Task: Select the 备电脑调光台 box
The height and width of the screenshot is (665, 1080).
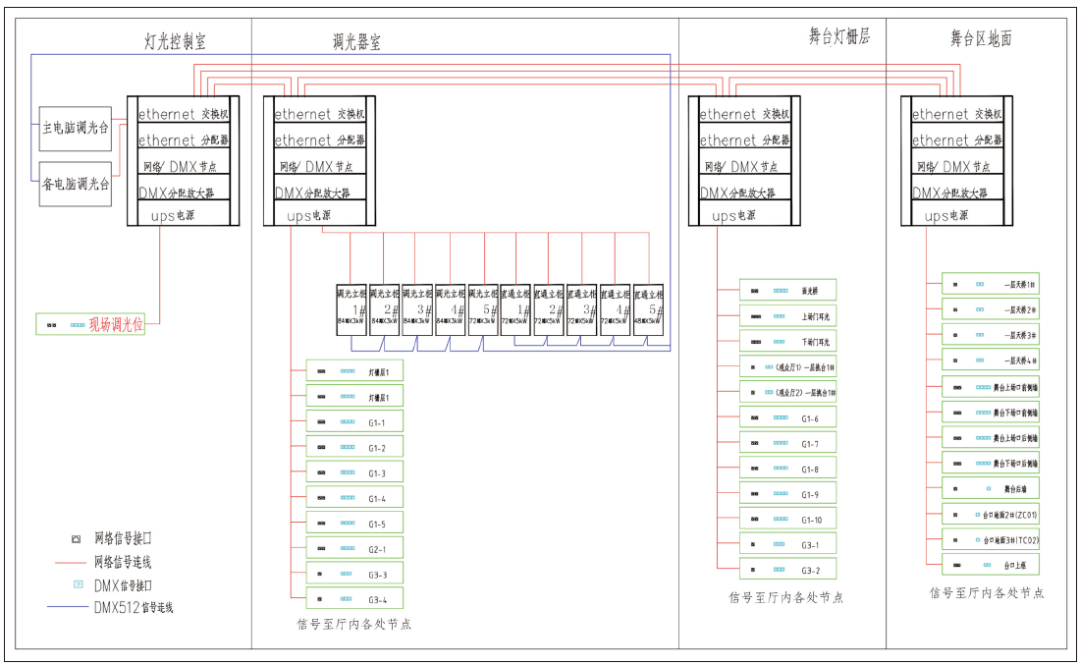Action: click(x=75, y=184)
